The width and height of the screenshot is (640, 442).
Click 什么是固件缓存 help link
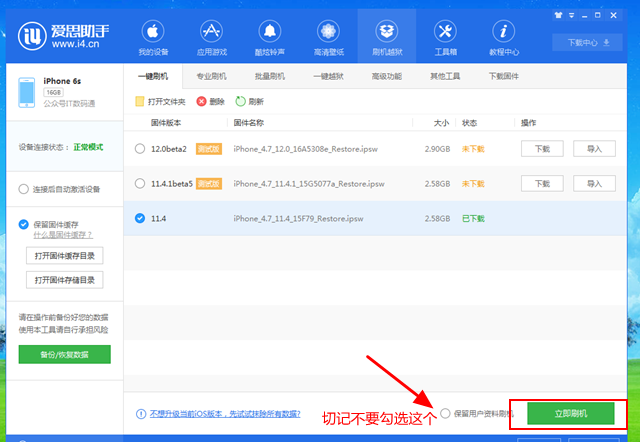pyautogui.click(x=62, y=235)
